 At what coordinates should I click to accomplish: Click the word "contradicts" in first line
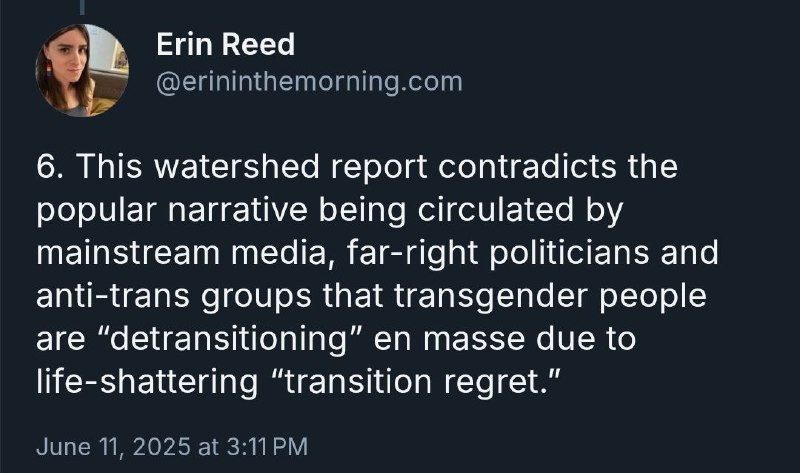[x=527, y=167]
